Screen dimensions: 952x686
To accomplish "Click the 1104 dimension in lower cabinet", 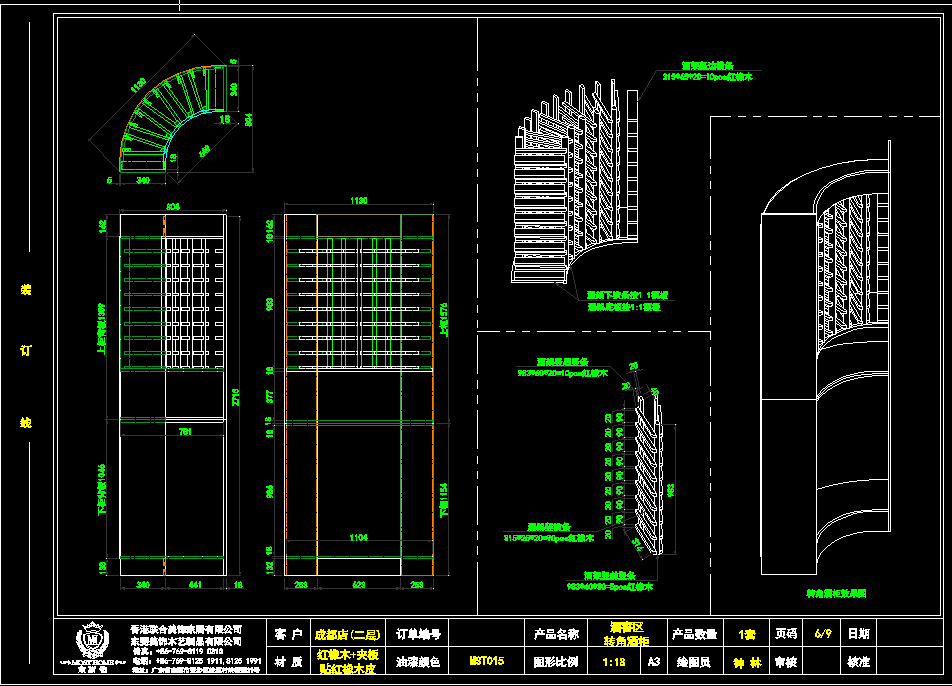I will [358, 538].
